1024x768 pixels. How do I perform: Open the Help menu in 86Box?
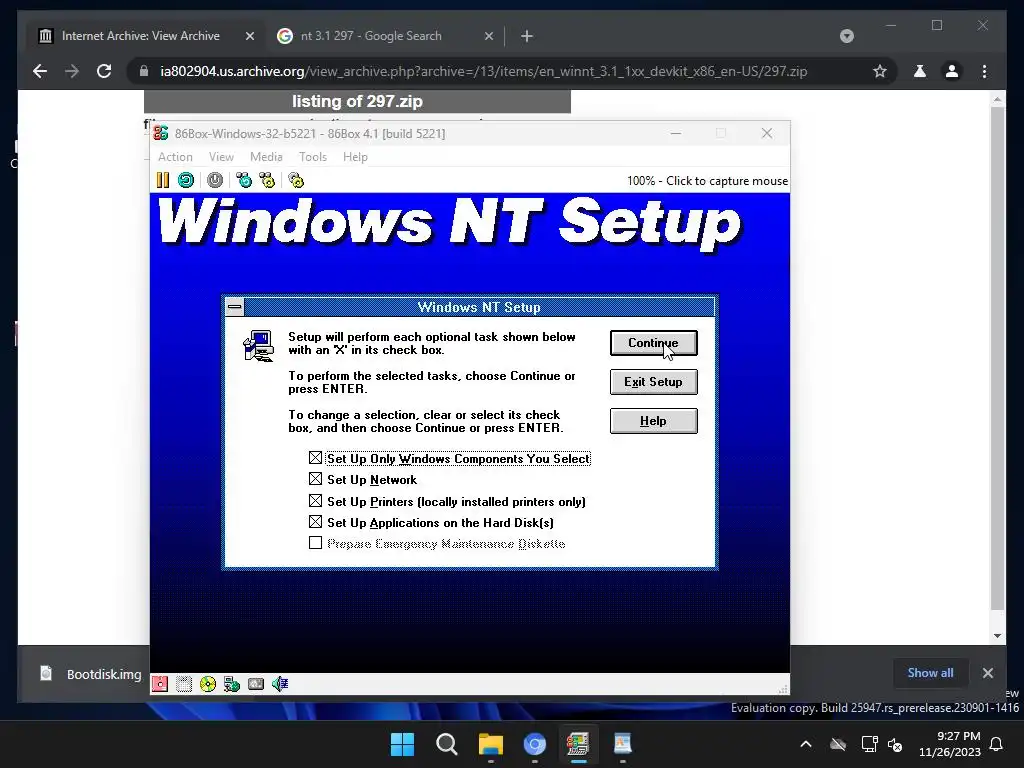355,157
